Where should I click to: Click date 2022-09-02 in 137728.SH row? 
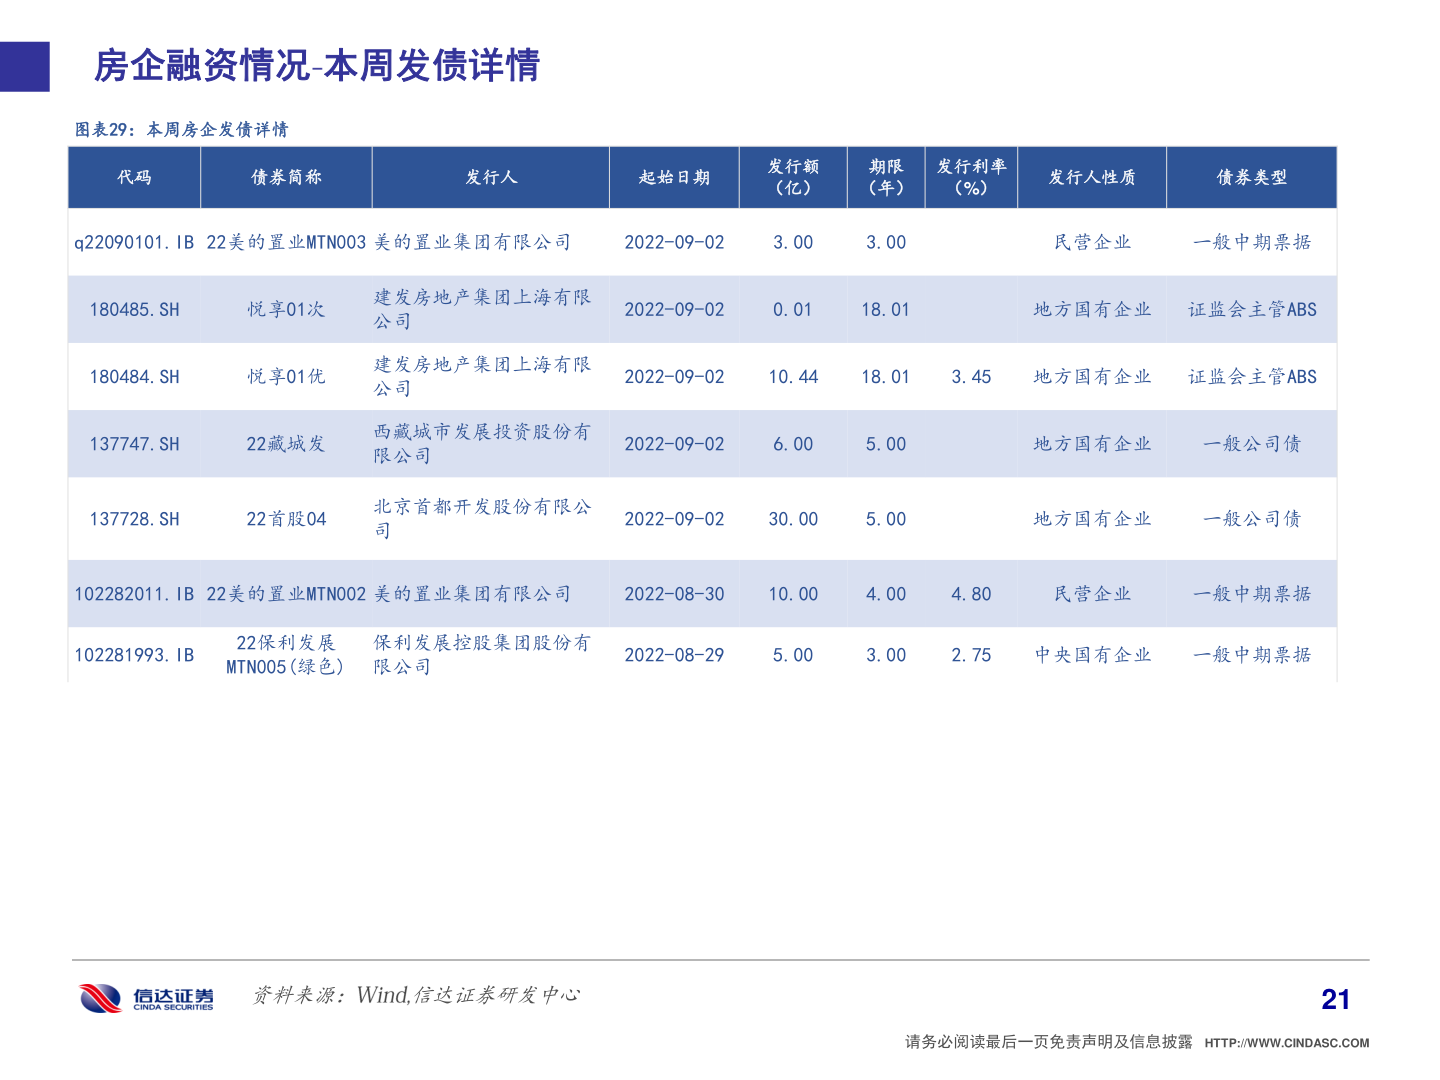674,519
